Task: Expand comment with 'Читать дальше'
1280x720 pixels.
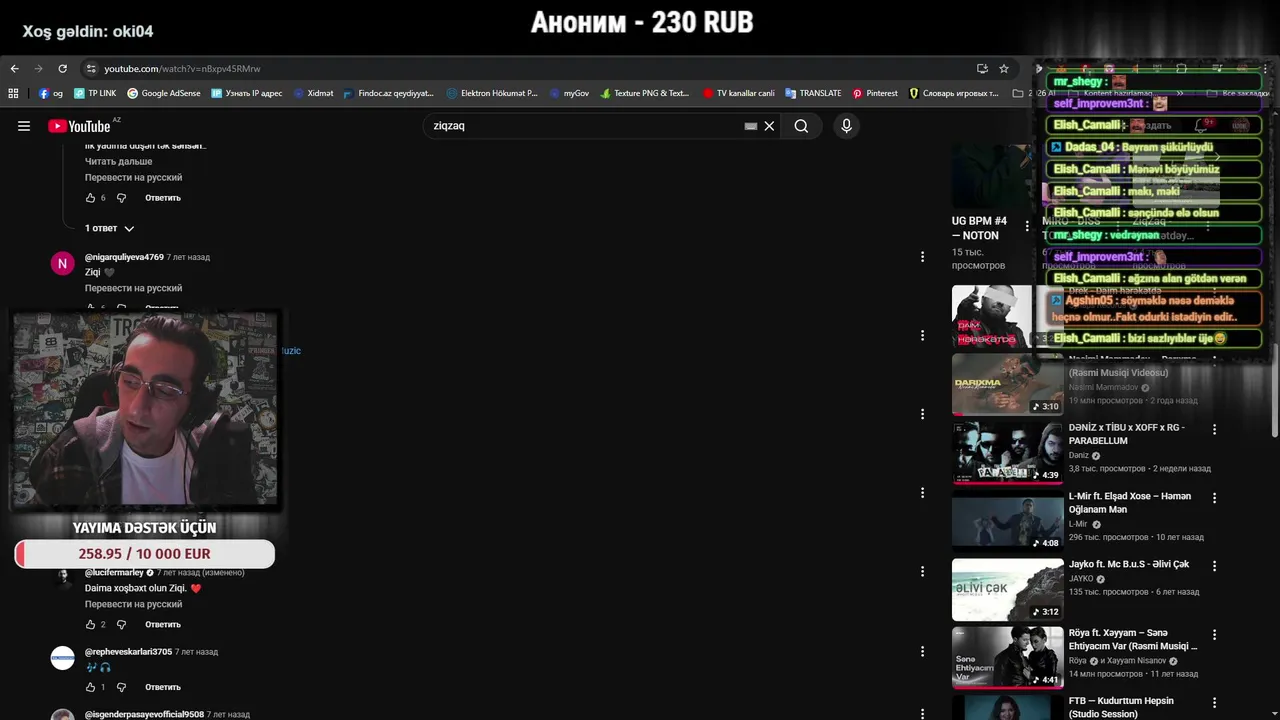Action: pyautogui.click(x=118, y=161)
